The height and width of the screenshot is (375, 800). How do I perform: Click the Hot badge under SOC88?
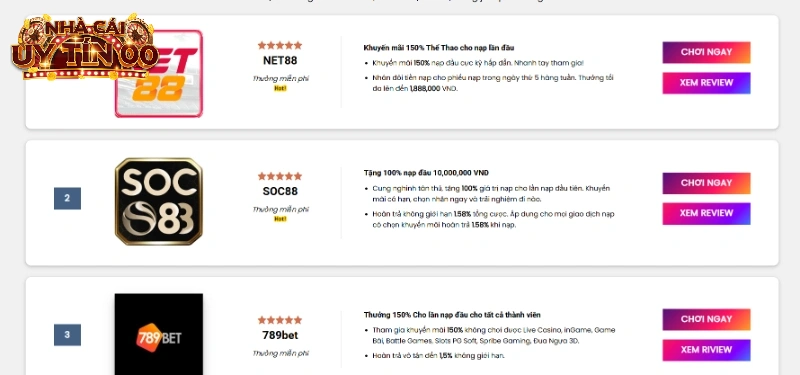tap(280, 219)
